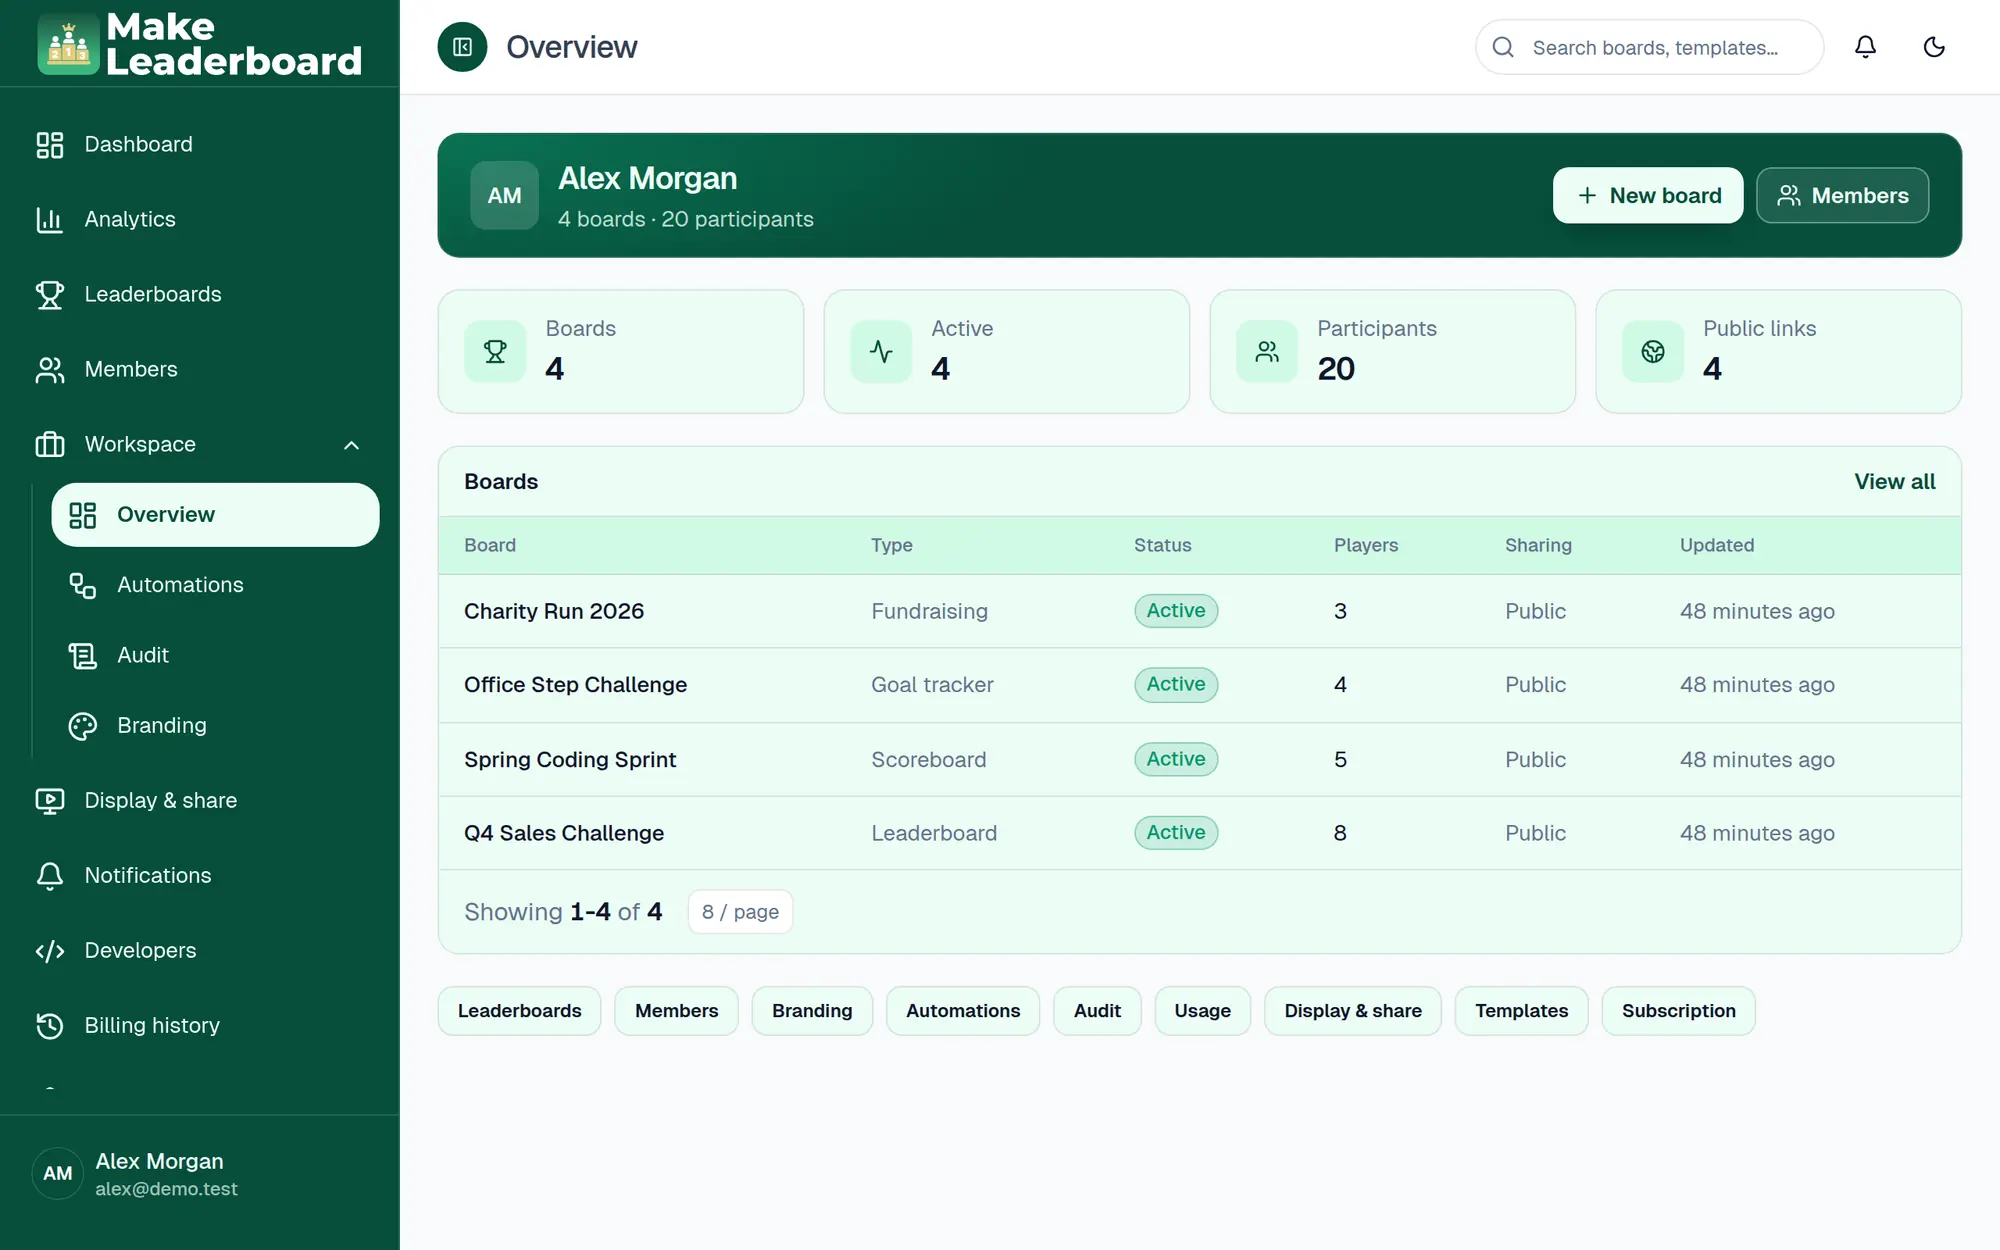The image size is (2000, 1250).
Task: Click the people icon on the Participants card
Action: click(1267, 351)
